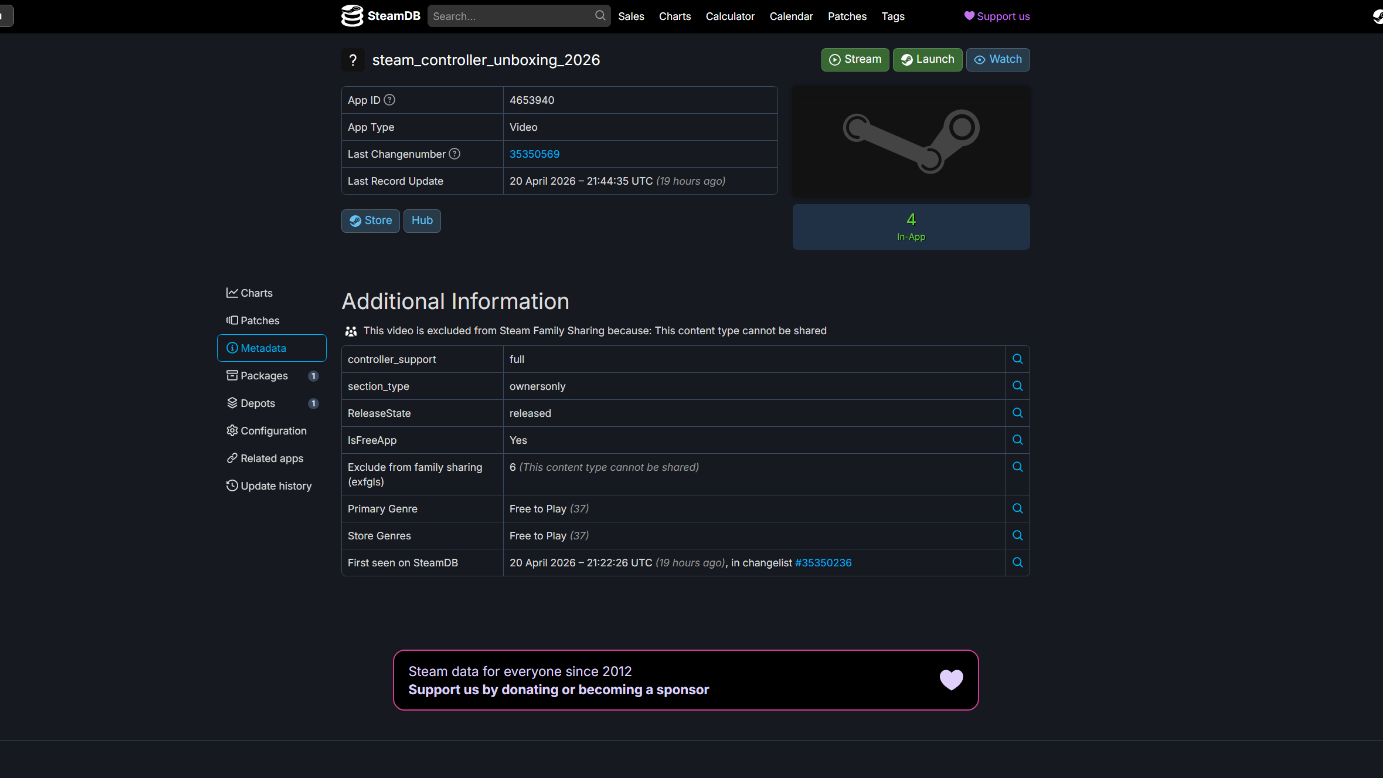
Task: Open changelist link #35350236
Action: (823, 563)
